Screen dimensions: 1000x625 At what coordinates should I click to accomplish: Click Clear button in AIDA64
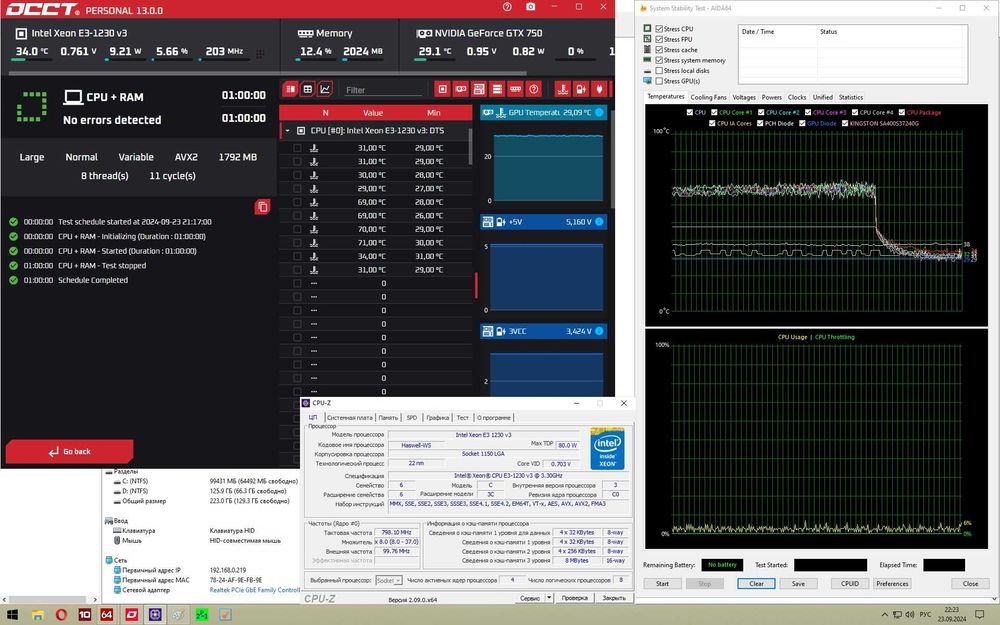coord(756,584)
